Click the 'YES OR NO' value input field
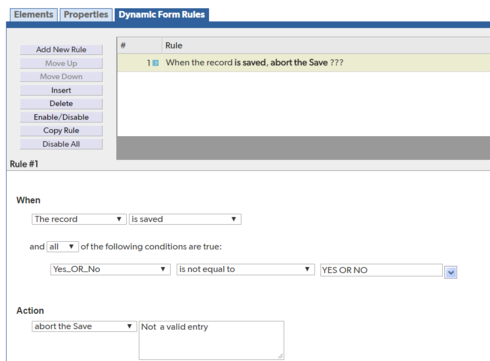 point(381,270)
